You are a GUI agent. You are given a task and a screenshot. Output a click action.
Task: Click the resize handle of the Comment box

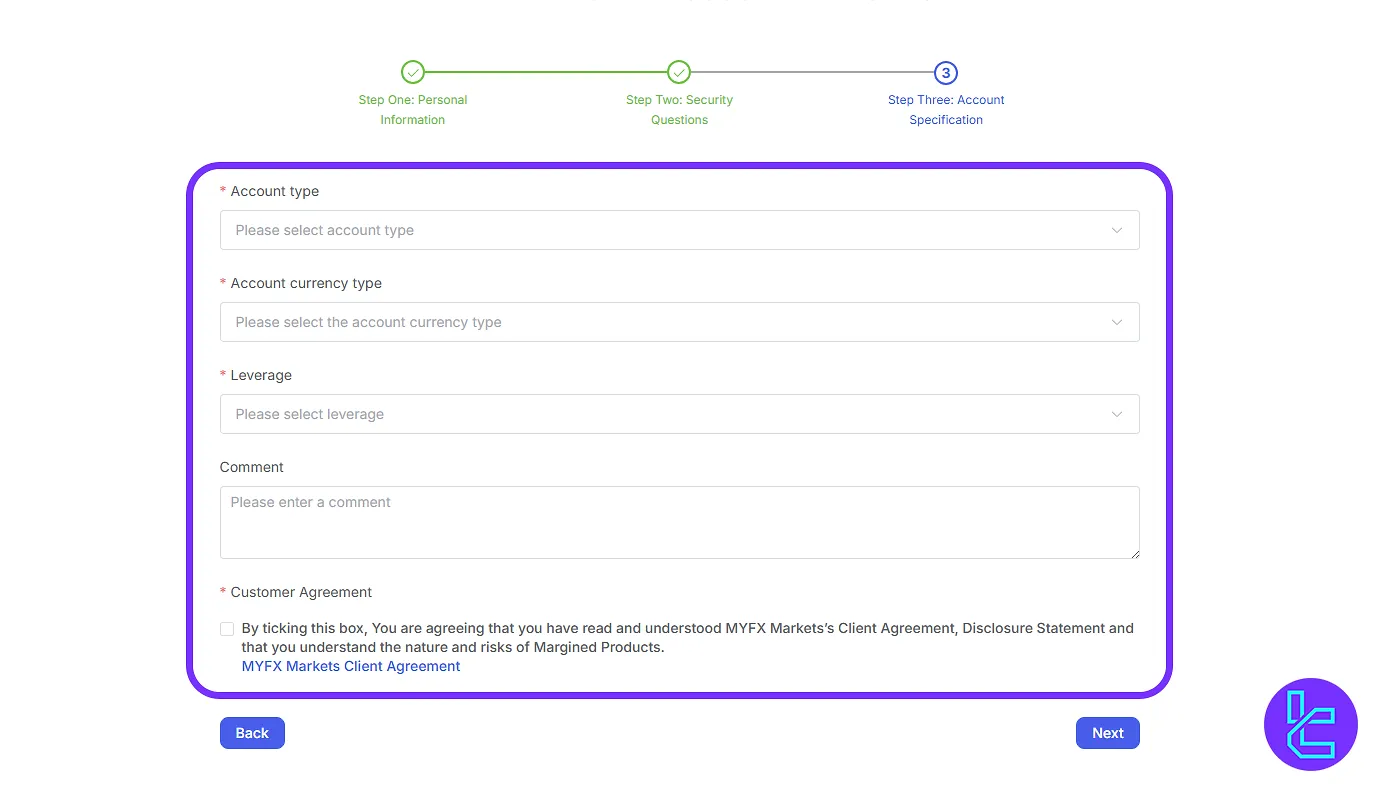click(1134, 553)
